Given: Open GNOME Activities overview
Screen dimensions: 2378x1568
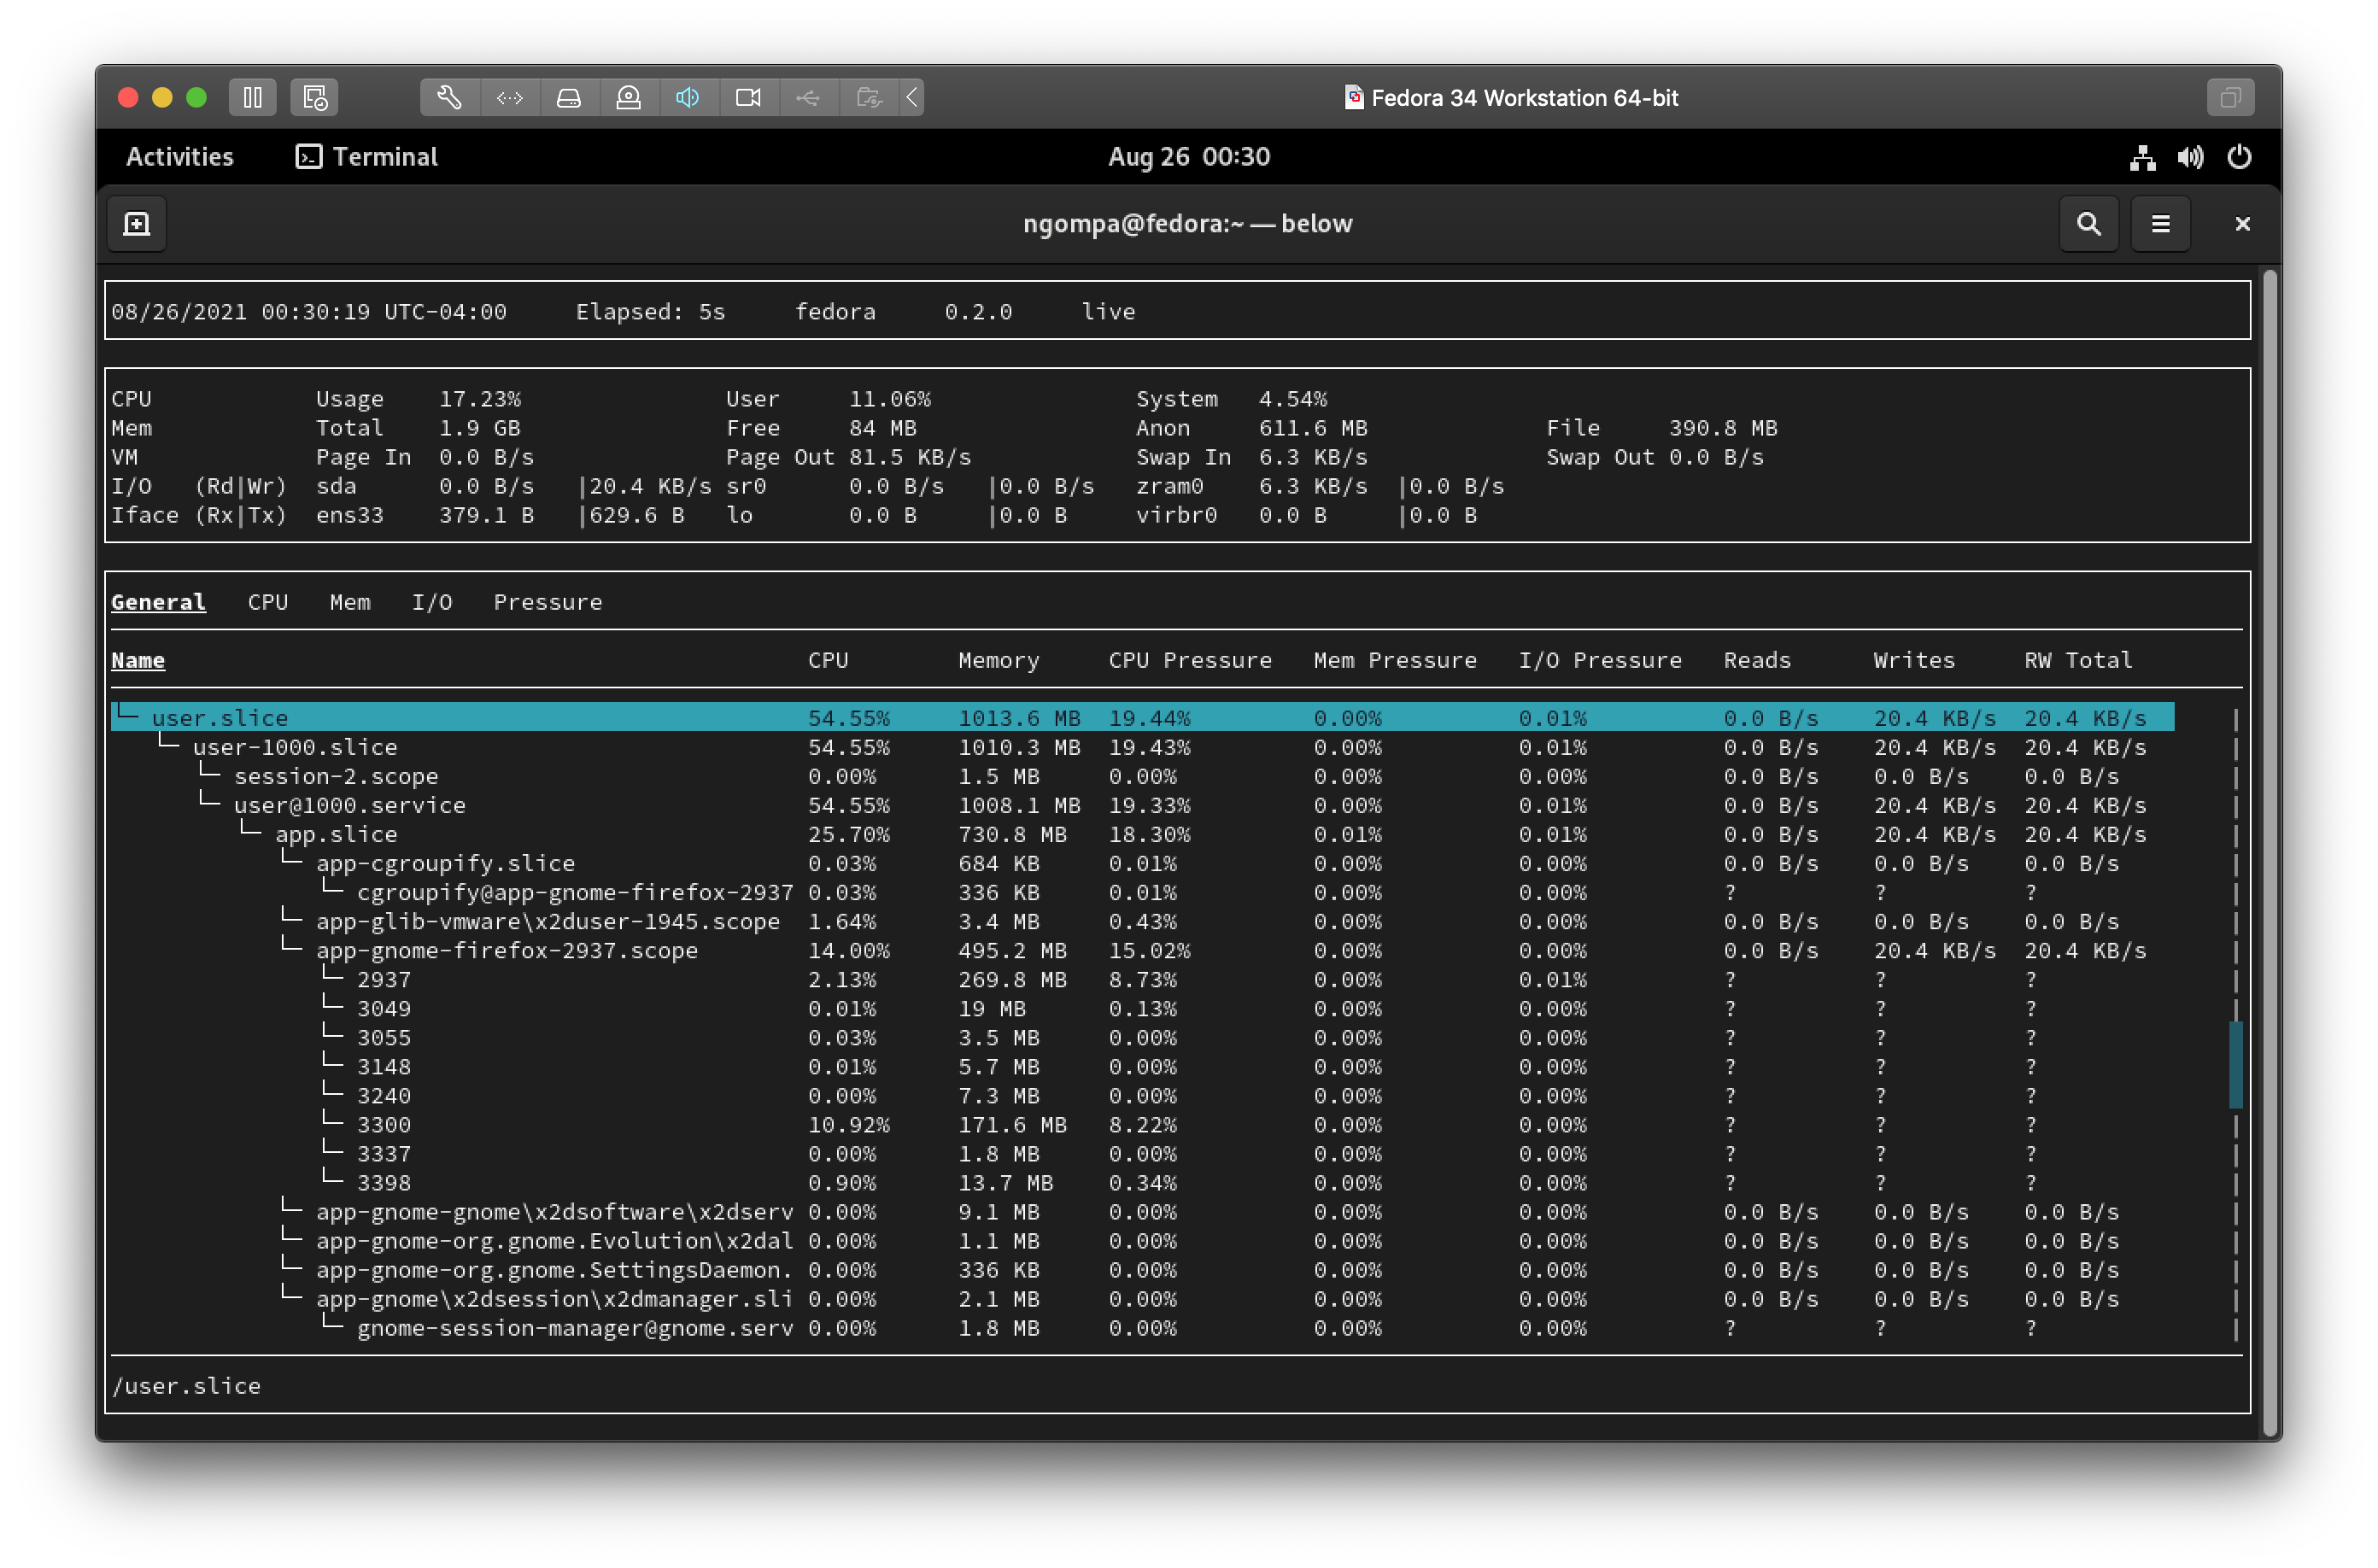Looking at the screenshot, I should [179, 156].
